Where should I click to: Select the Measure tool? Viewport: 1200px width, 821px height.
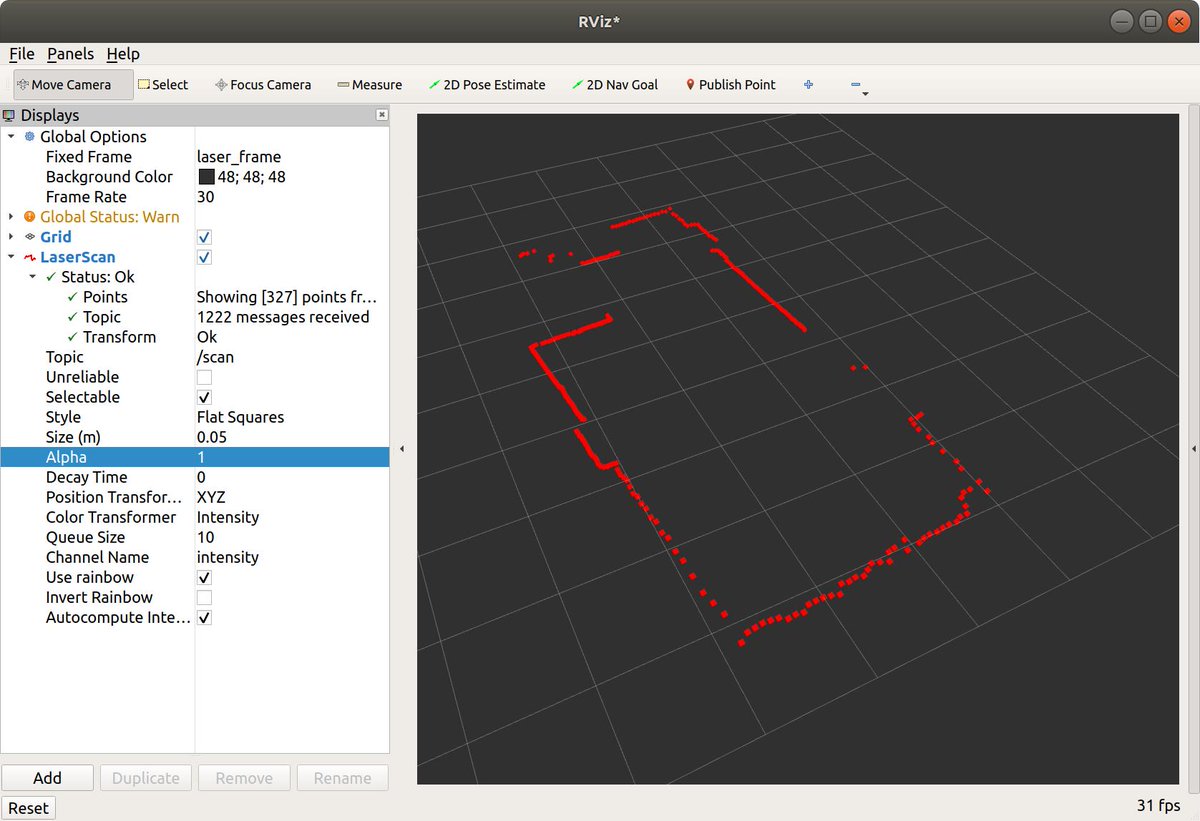(369, 85)
